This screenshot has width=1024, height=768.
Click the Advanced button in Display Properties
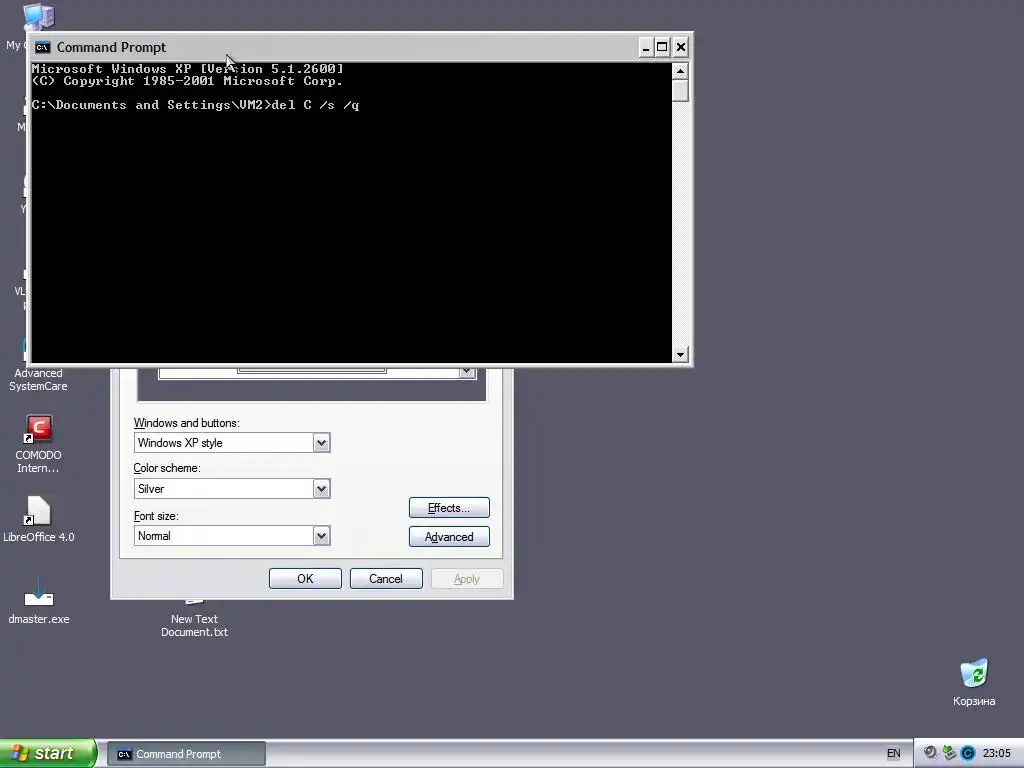(449, 537)
